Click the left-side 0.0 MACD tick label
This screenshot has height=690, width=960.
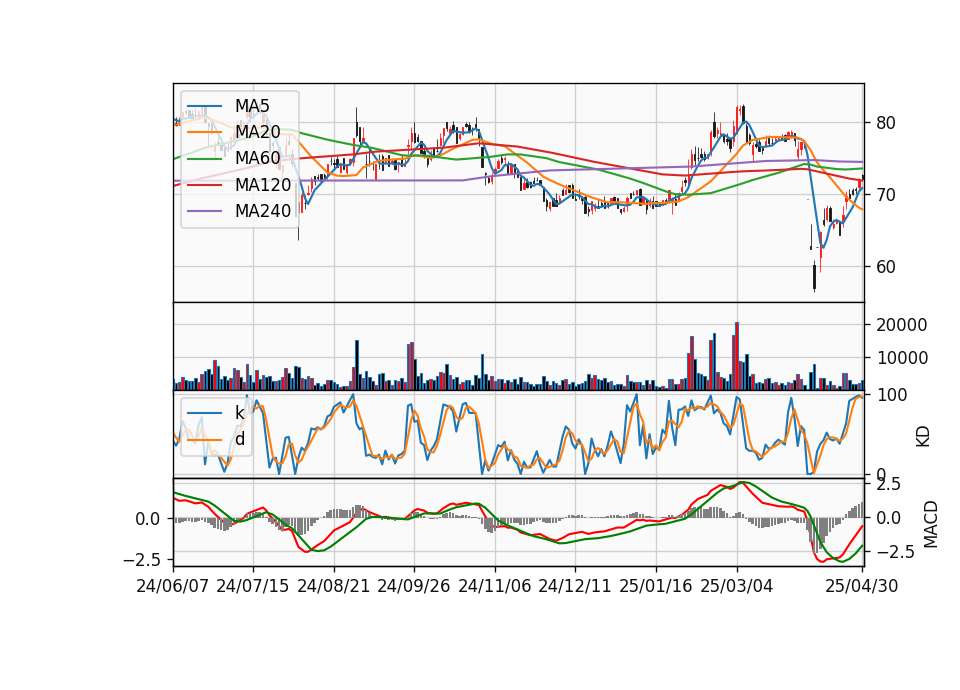pyautogui.click(x=148, y=519)
